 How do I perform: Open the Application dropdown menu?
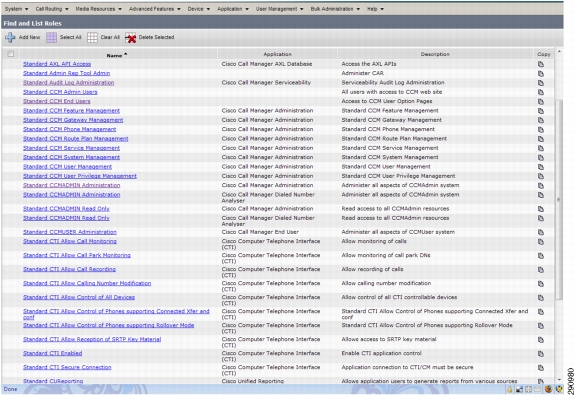click(233, 9)
